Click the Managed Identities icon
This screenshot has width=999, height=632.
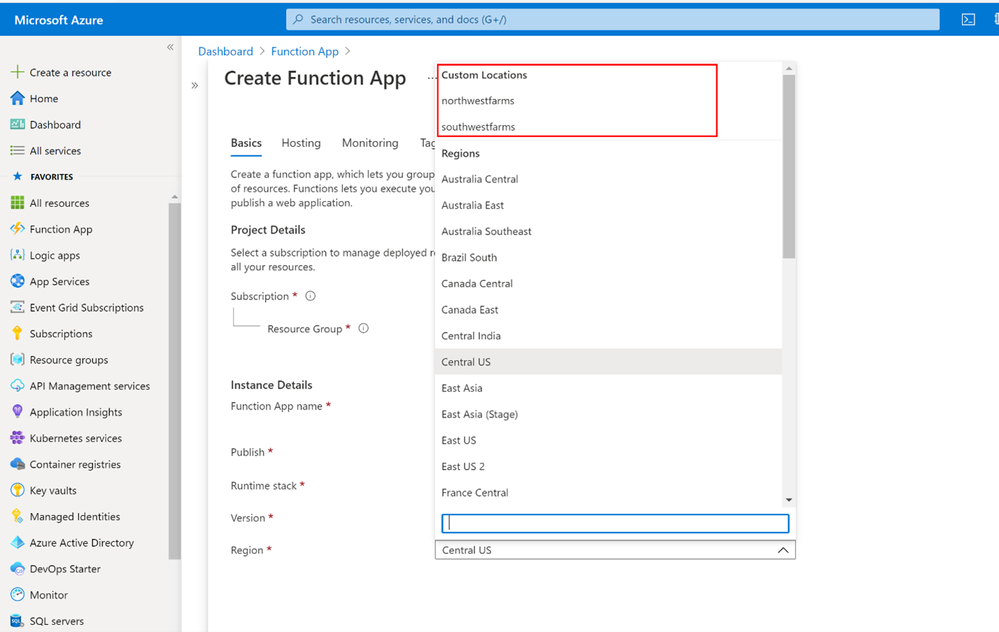click(17, 516)
